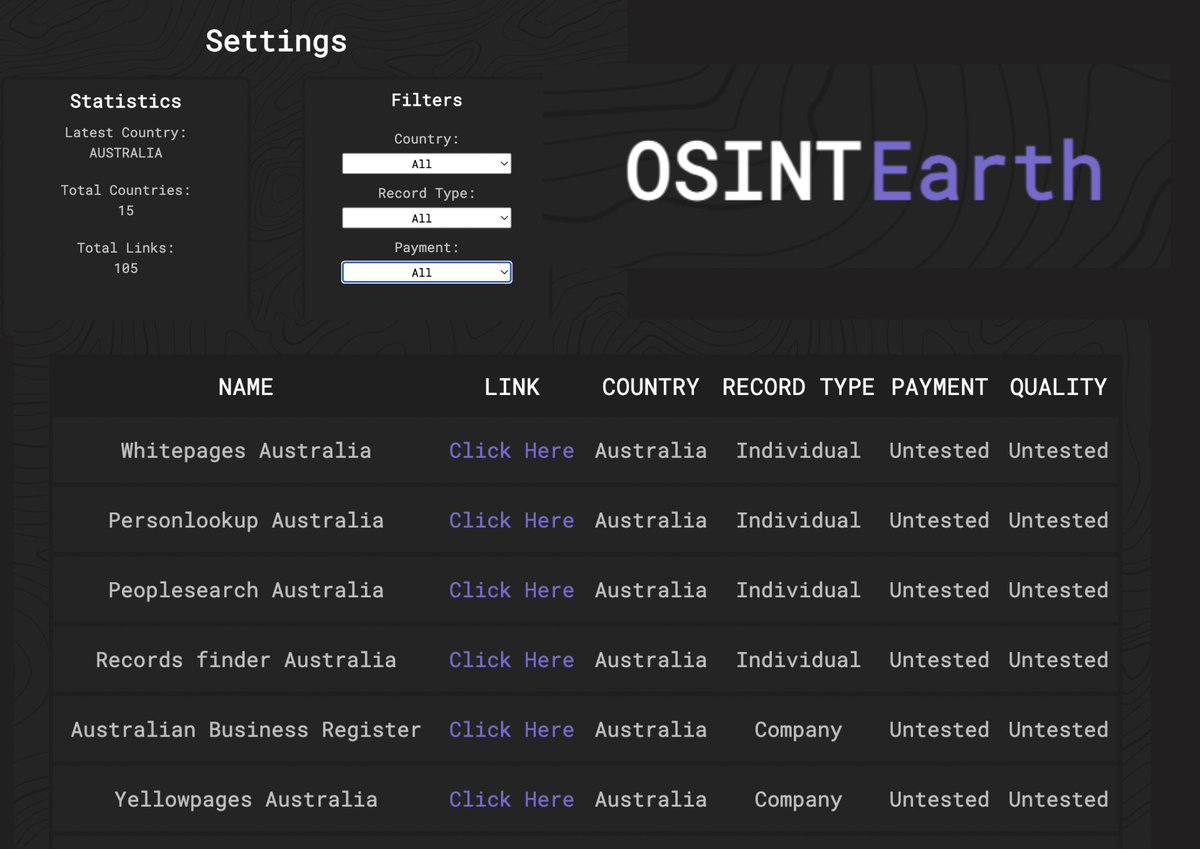Click the Statistics panel heading
The width and height of the screenshot is (1200, 849).
tap(126, 101)
